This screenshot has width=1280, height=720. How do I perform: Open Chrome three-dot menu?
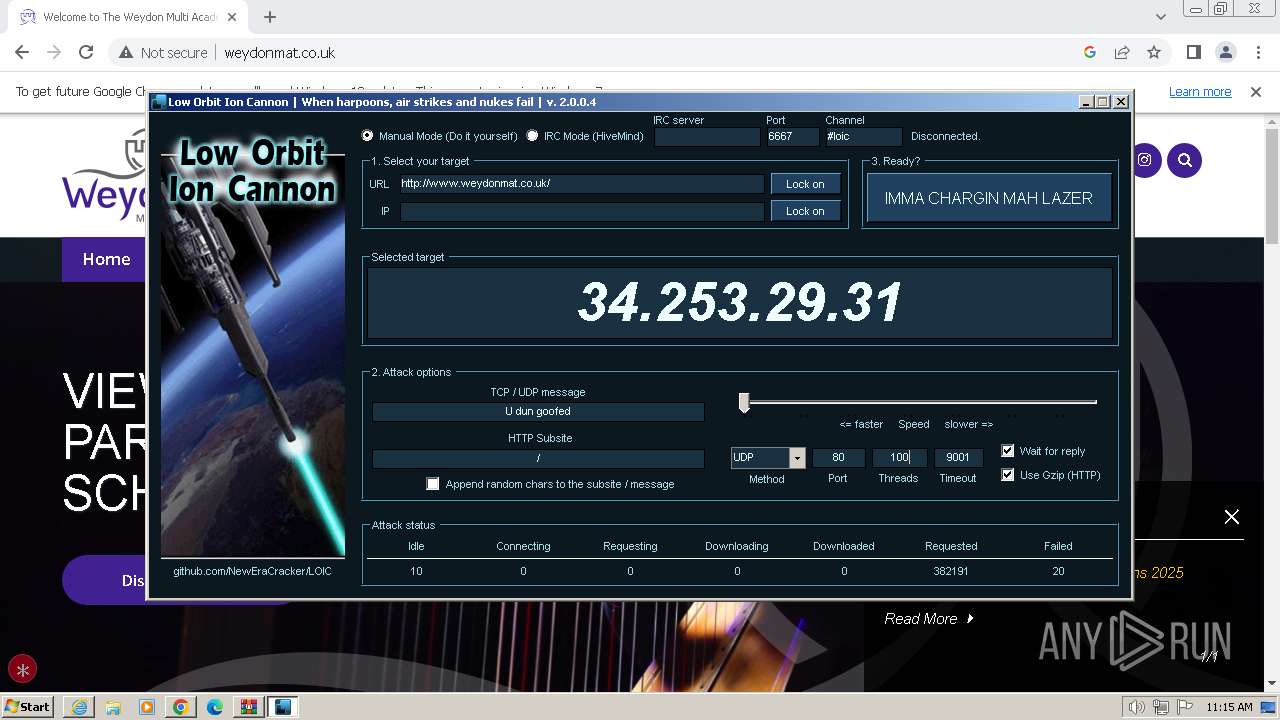coord(1258,53)
